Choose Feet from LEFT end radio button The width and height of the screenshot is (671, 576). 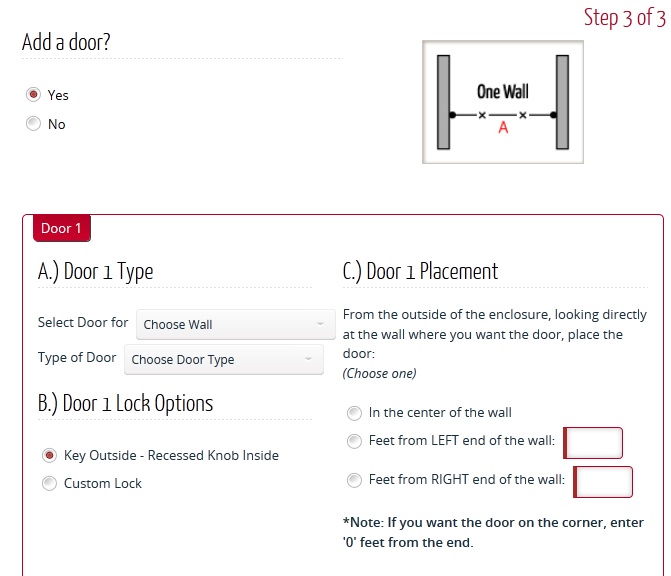(354, 441)
